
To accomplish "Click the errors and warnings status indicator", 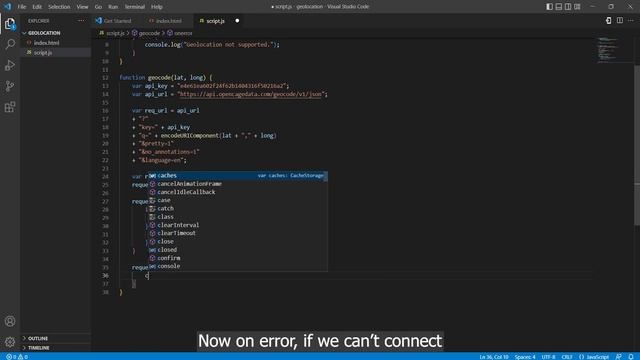I will [x=17, y=357].
